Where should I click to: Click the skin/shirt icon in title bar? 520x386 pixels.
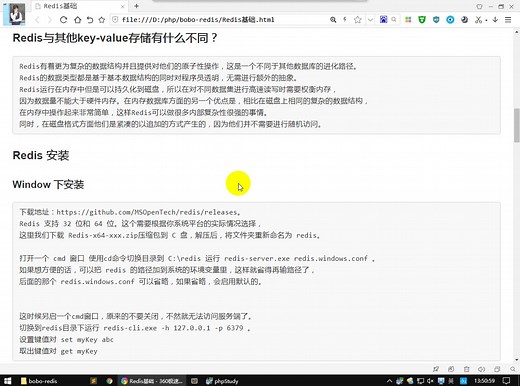(x=479, y=6)
